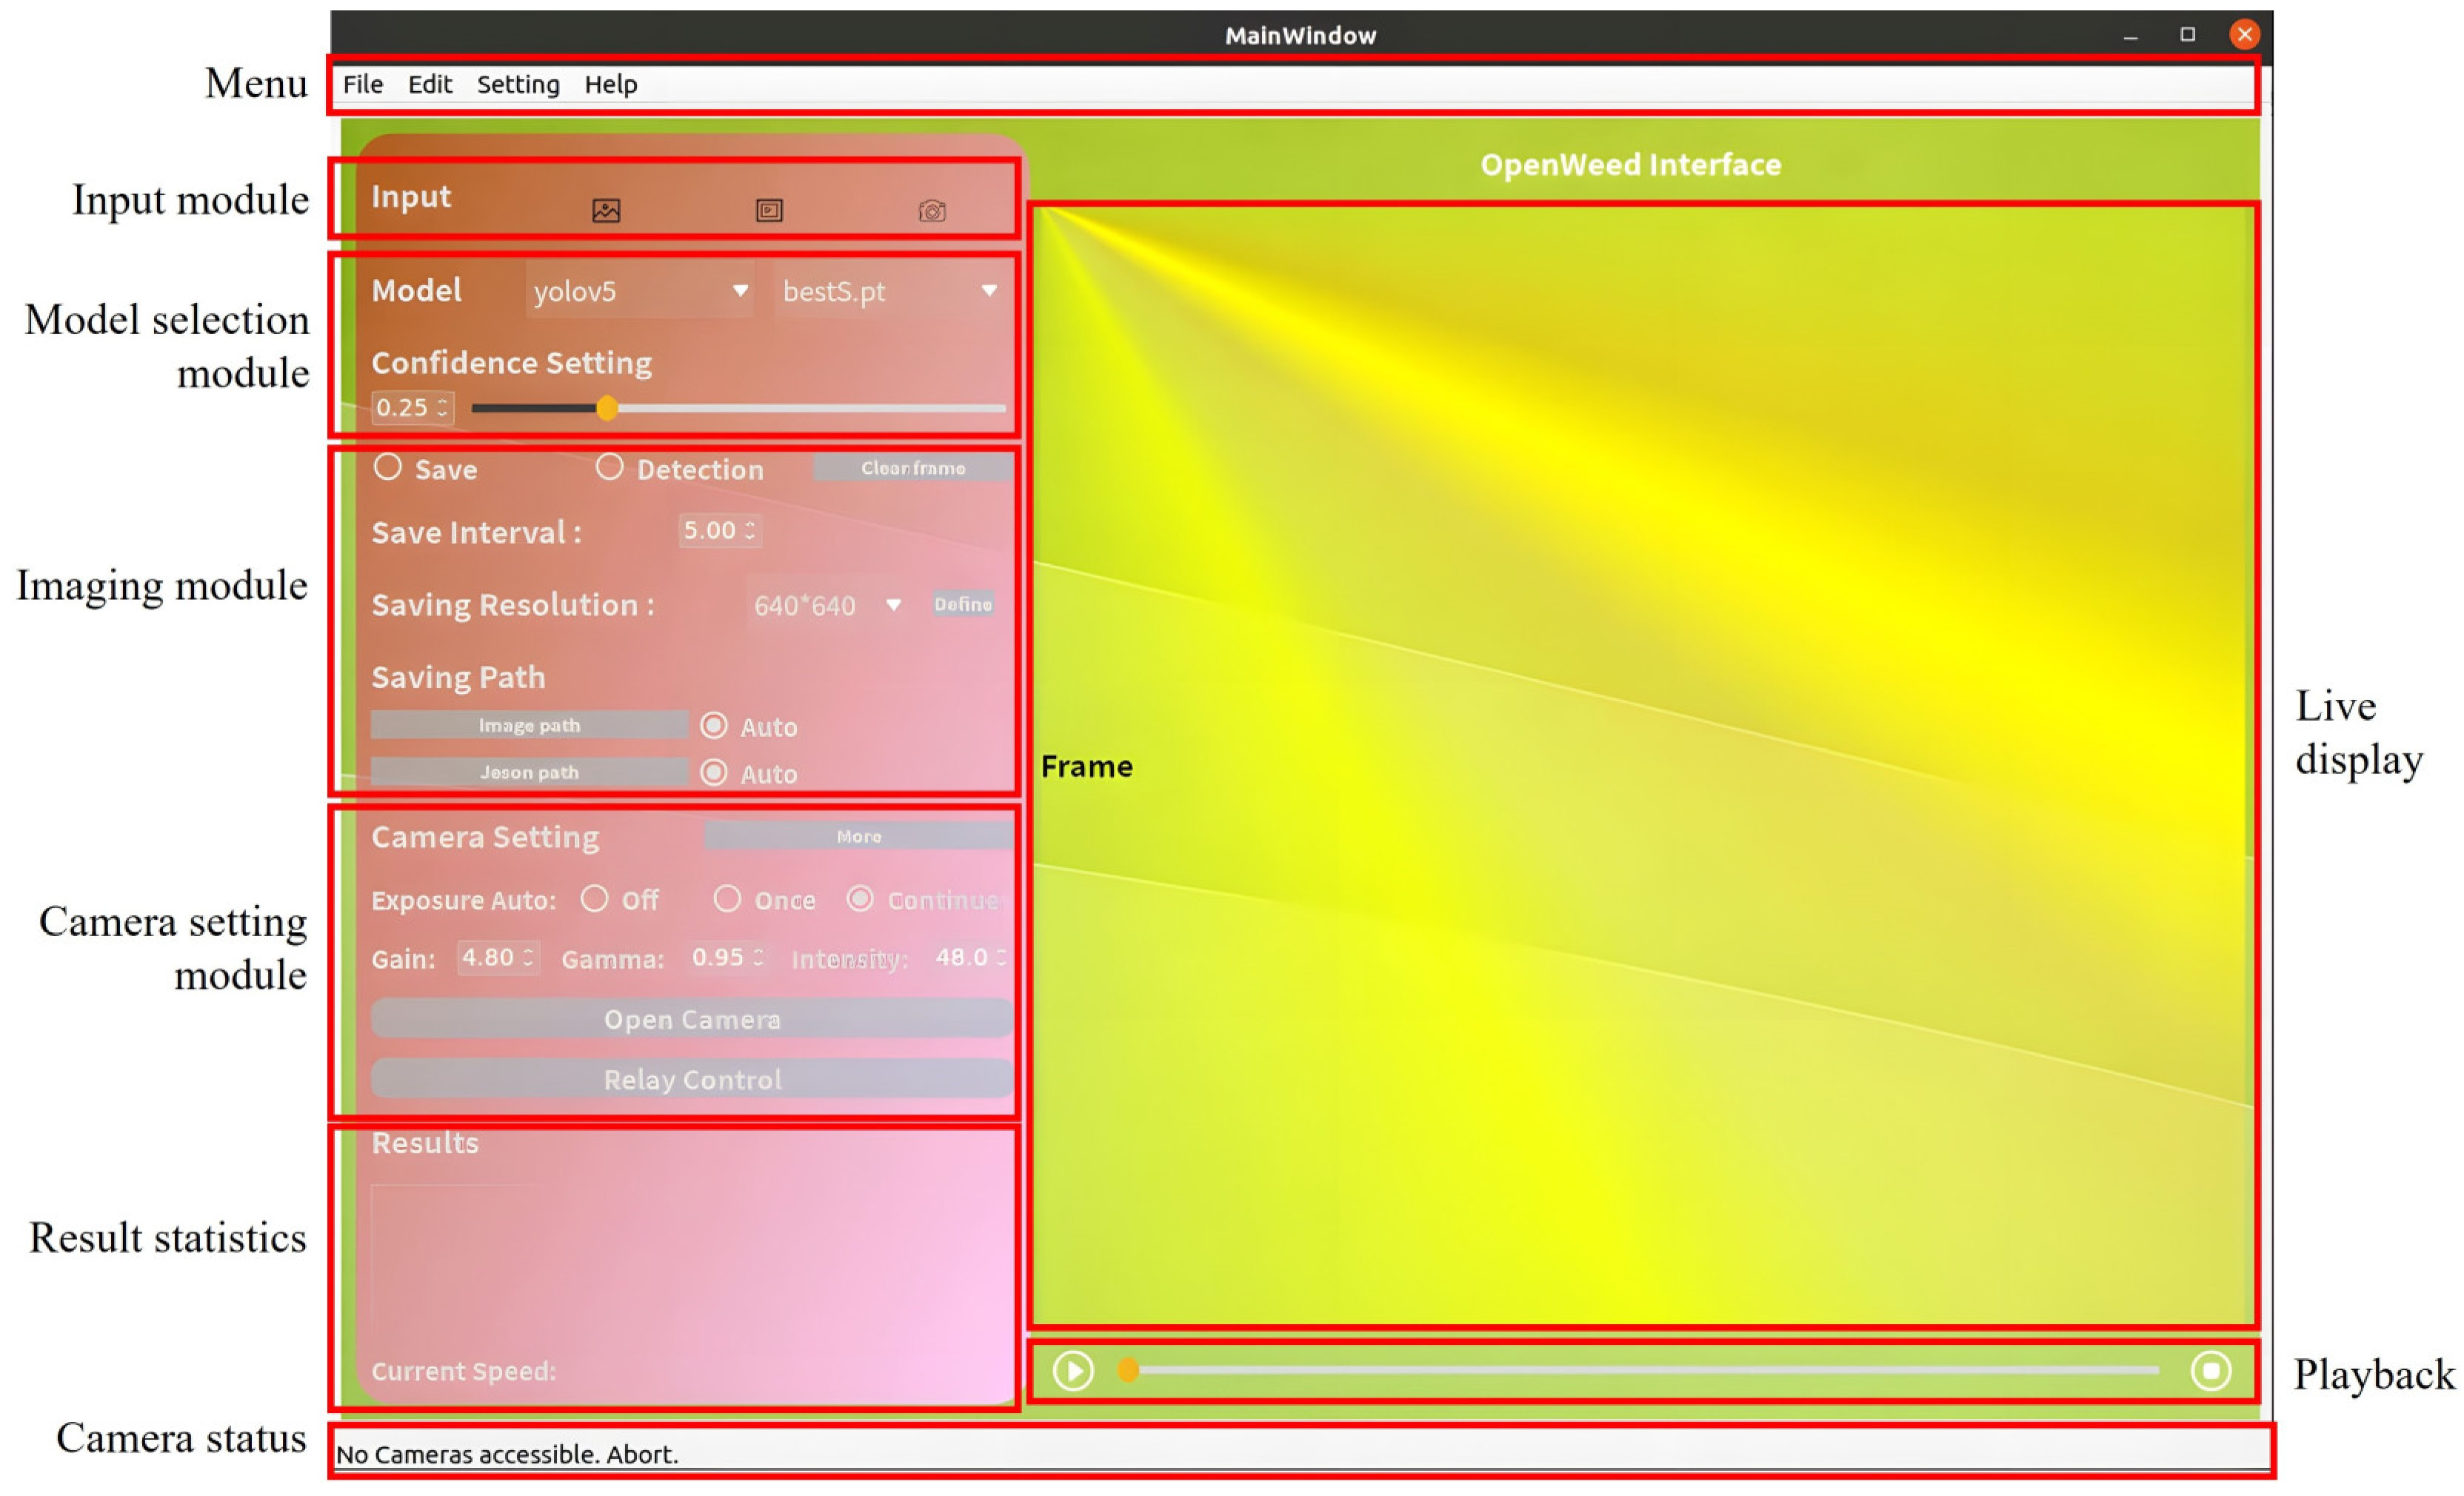Click the Relay Control button
Viewport: 2464px width, 1496px height.
click(x=692, y=1079)
